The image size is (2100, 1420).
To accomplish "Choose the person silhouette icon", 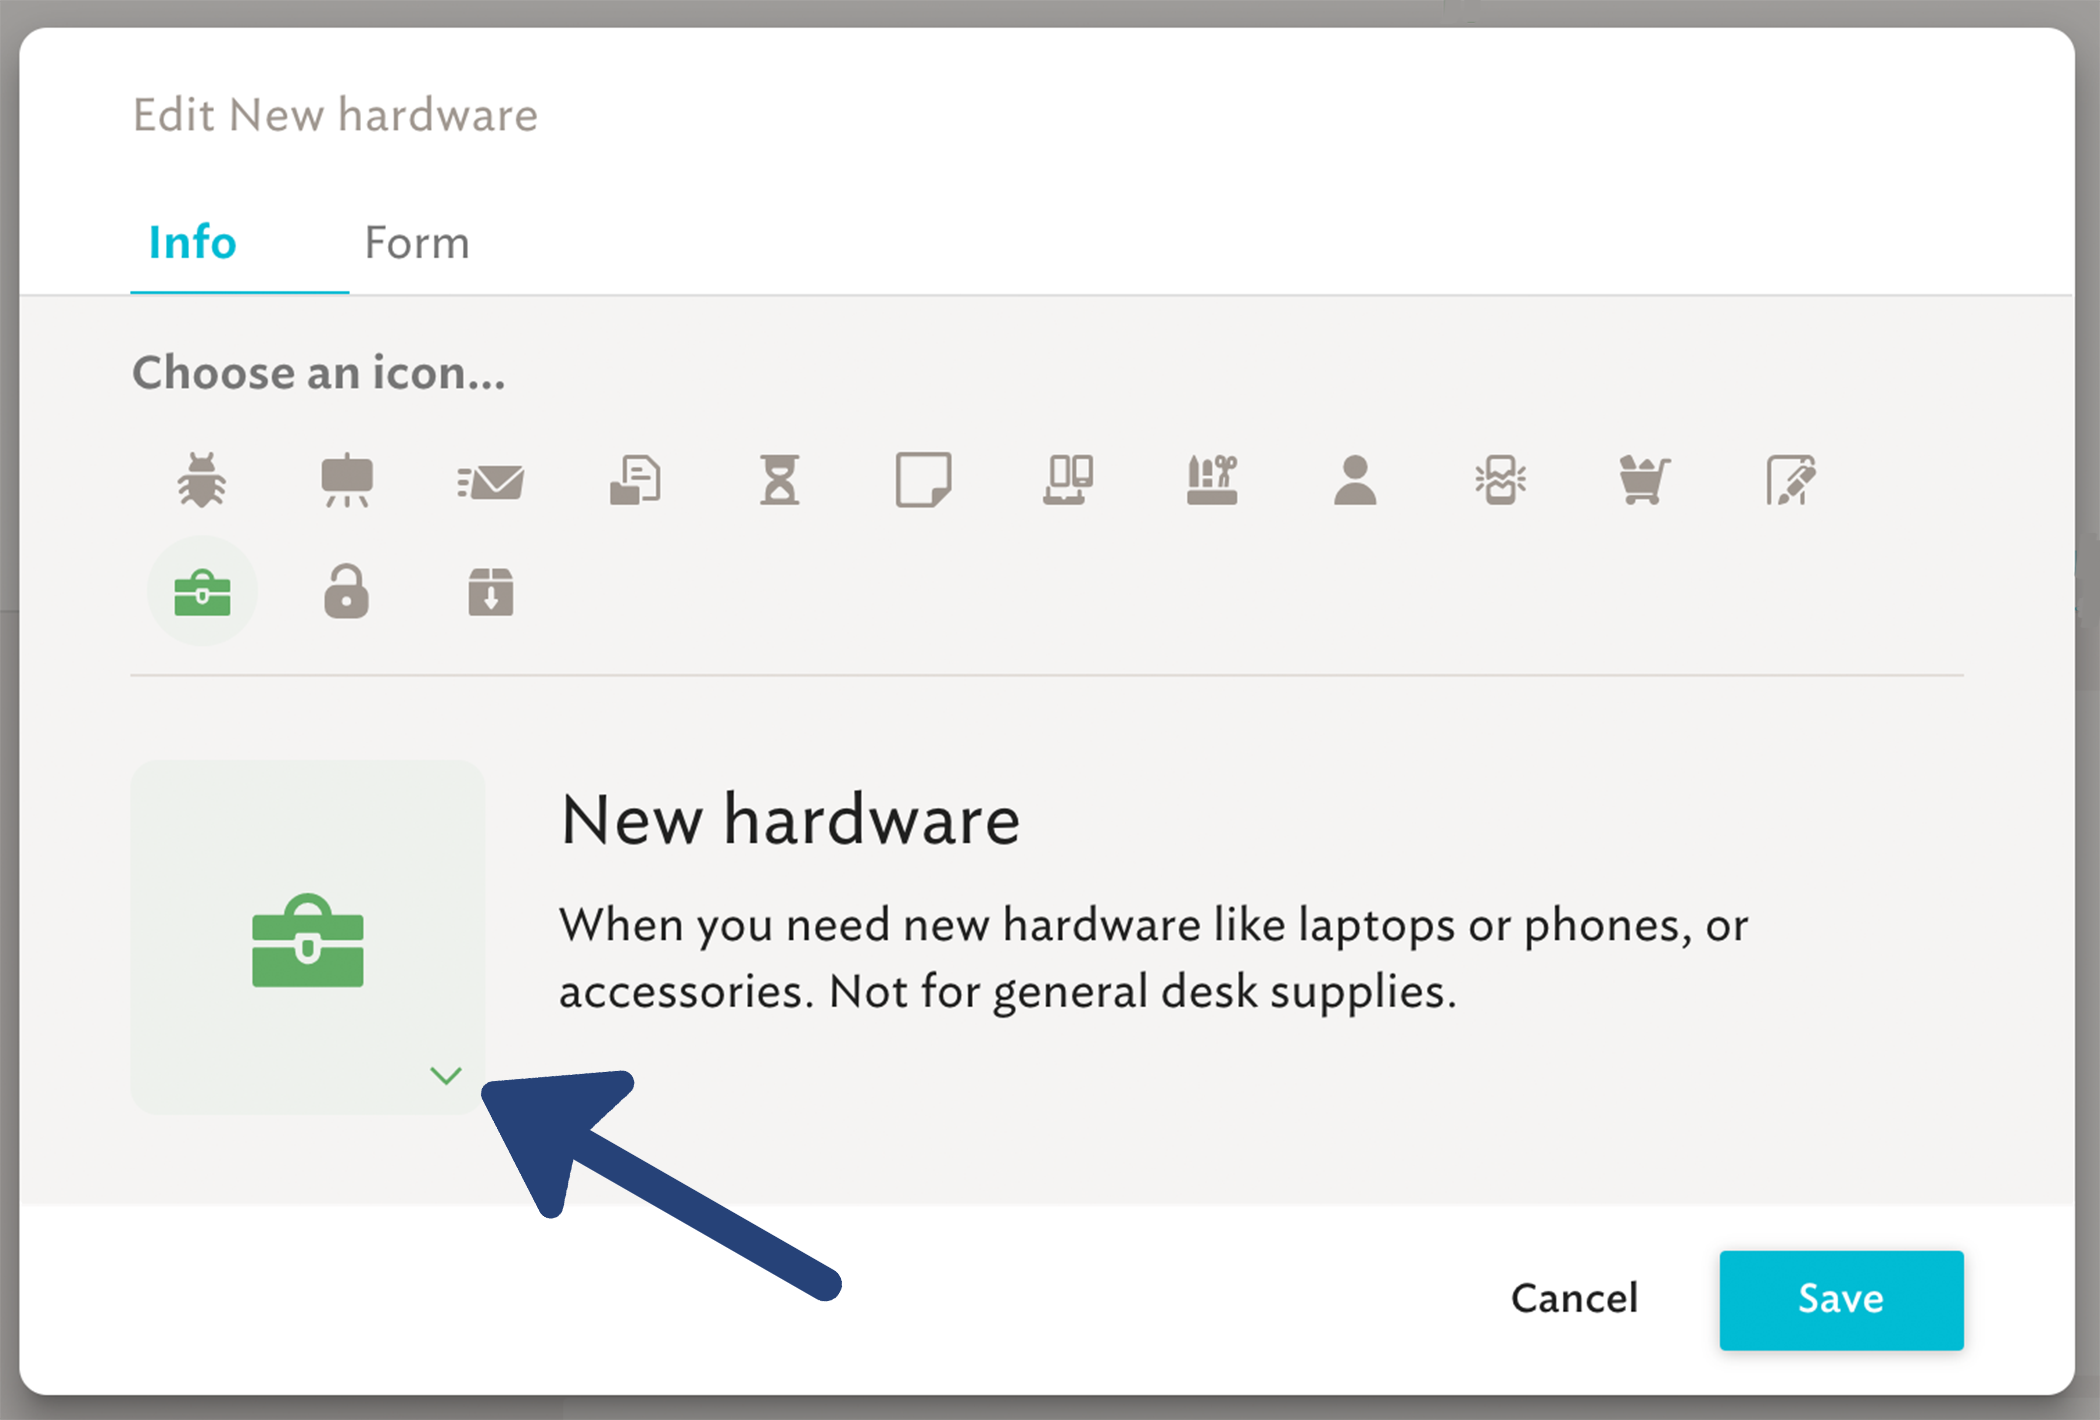I will [1355, 480].
